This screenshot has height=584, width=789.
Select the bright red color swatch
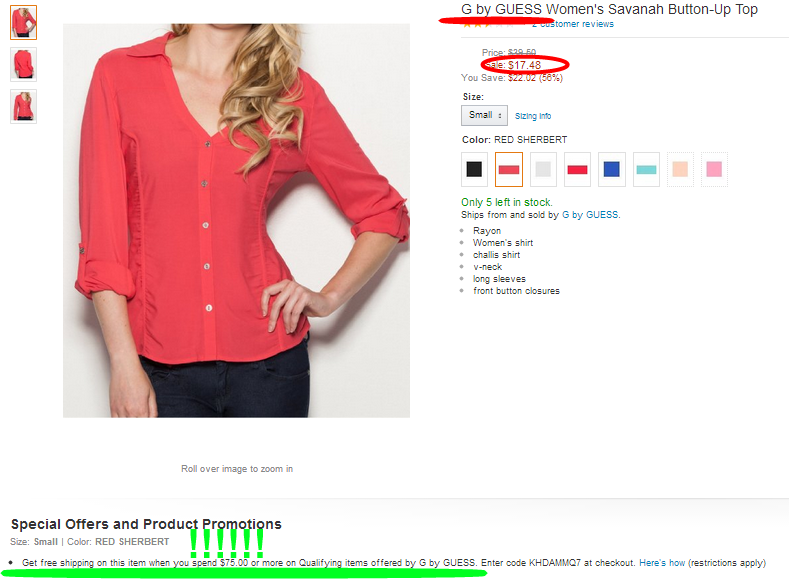click(577, 170)
